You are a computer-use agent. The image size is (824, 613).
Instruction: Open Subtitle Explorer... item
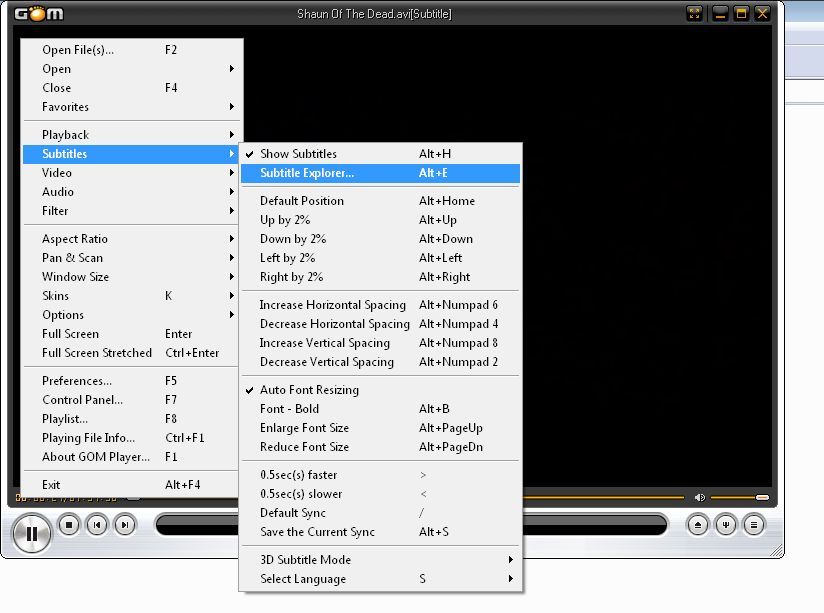tap(380, 173)
